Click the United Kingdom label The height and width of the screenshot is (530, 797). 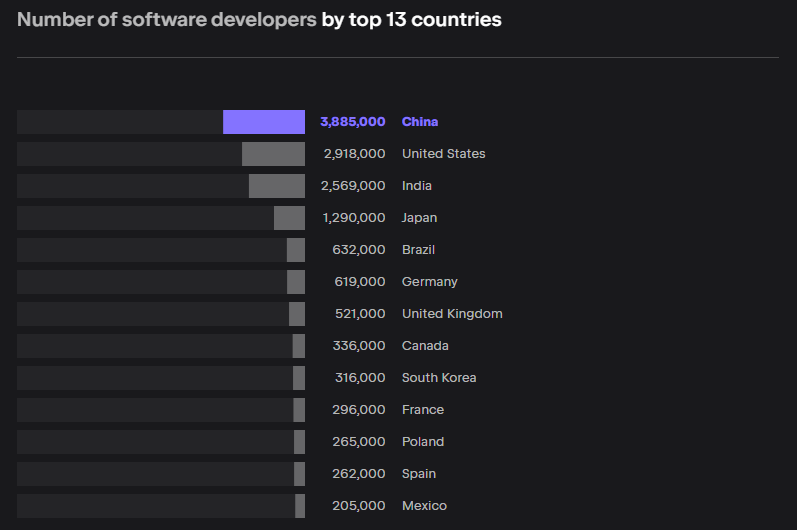452,314
